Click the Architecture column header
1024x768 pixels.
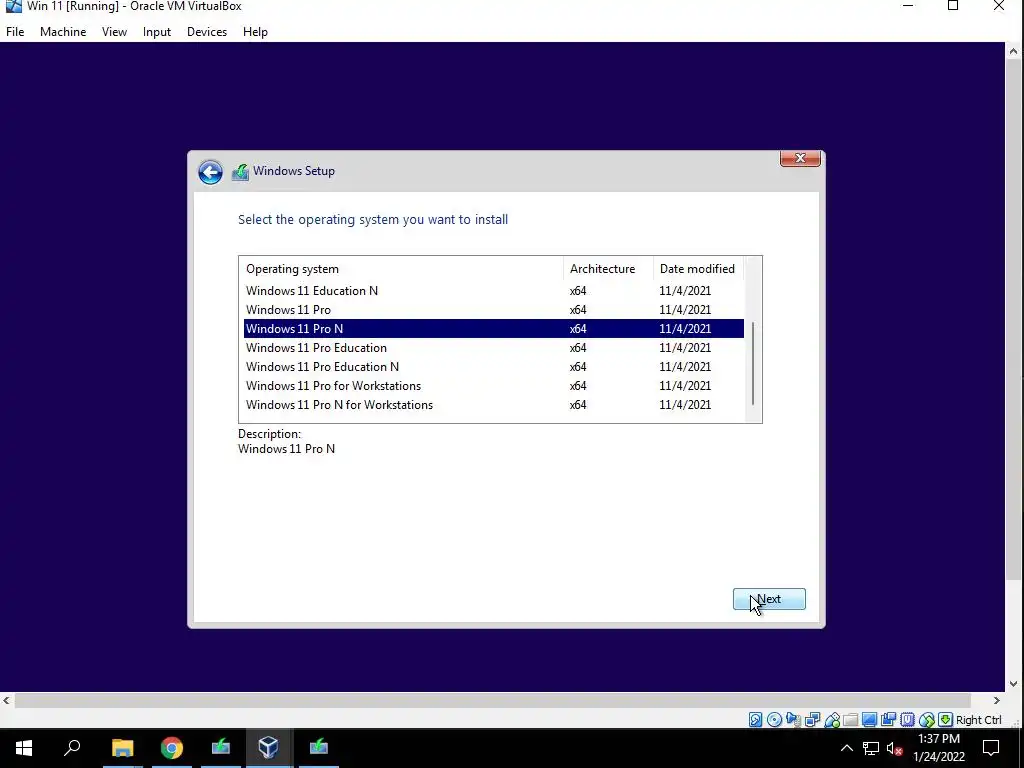608,268
